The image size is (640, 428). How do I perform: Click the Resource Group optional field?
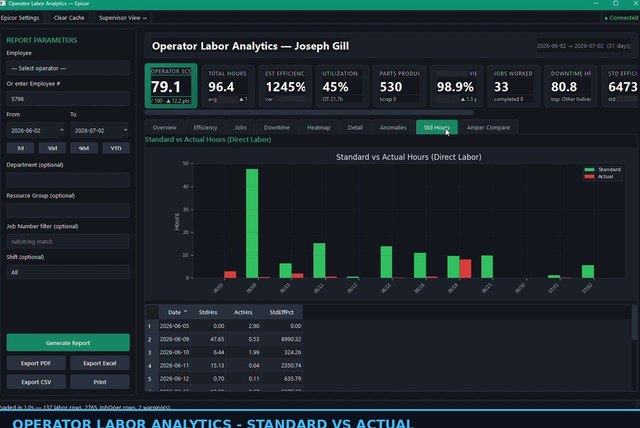(68, 211)
